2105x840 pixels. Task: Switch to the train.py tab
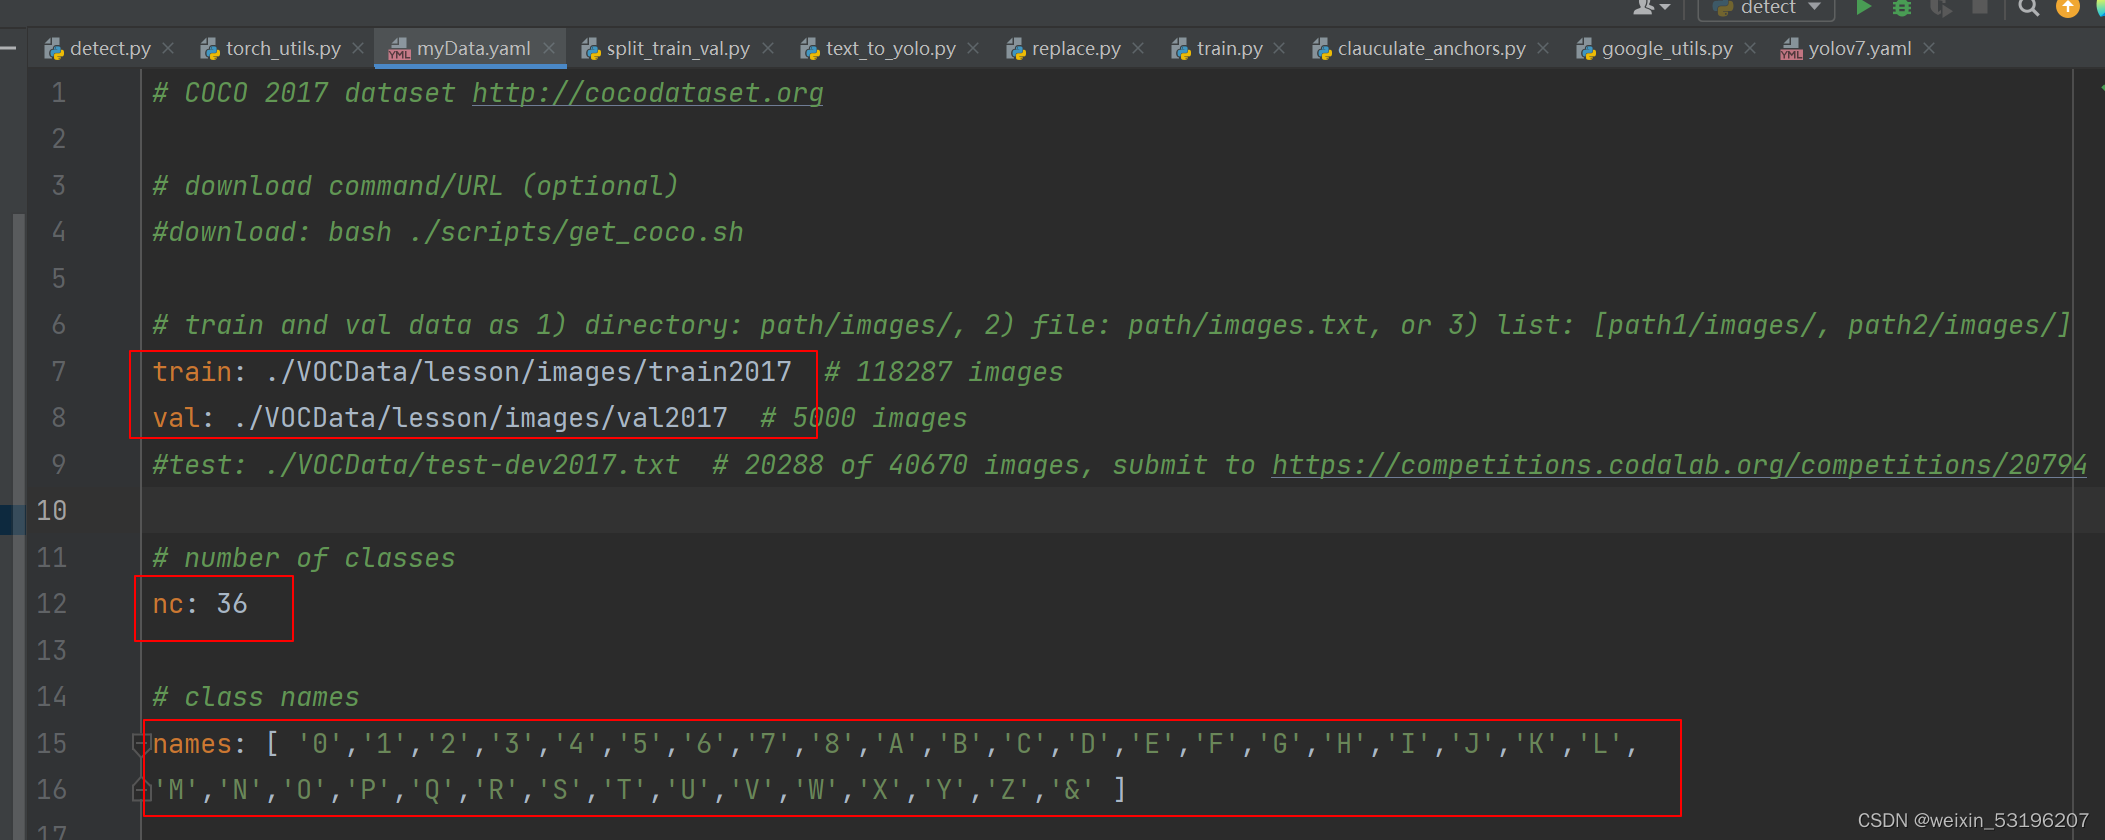1229,48
